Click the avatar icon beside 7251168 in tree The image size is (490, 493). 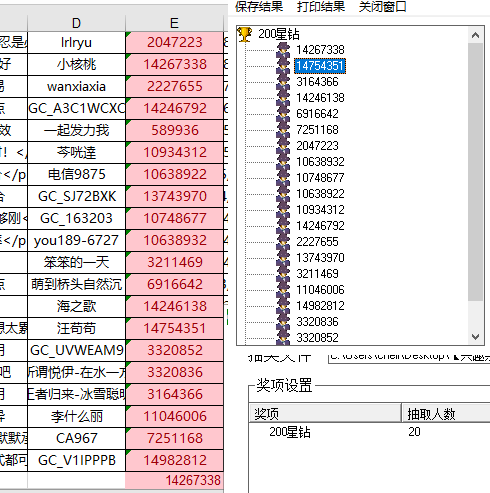coord(283,130)
